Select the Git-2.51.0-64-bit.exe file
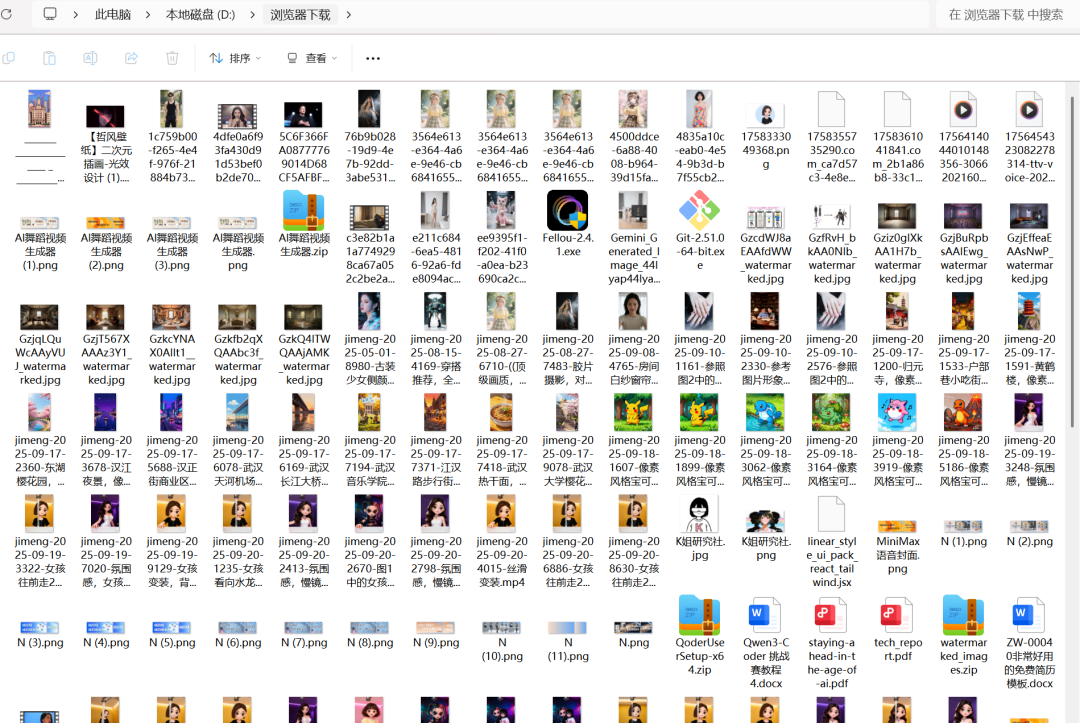The image size is (1080, 723). tap(699, 211)
